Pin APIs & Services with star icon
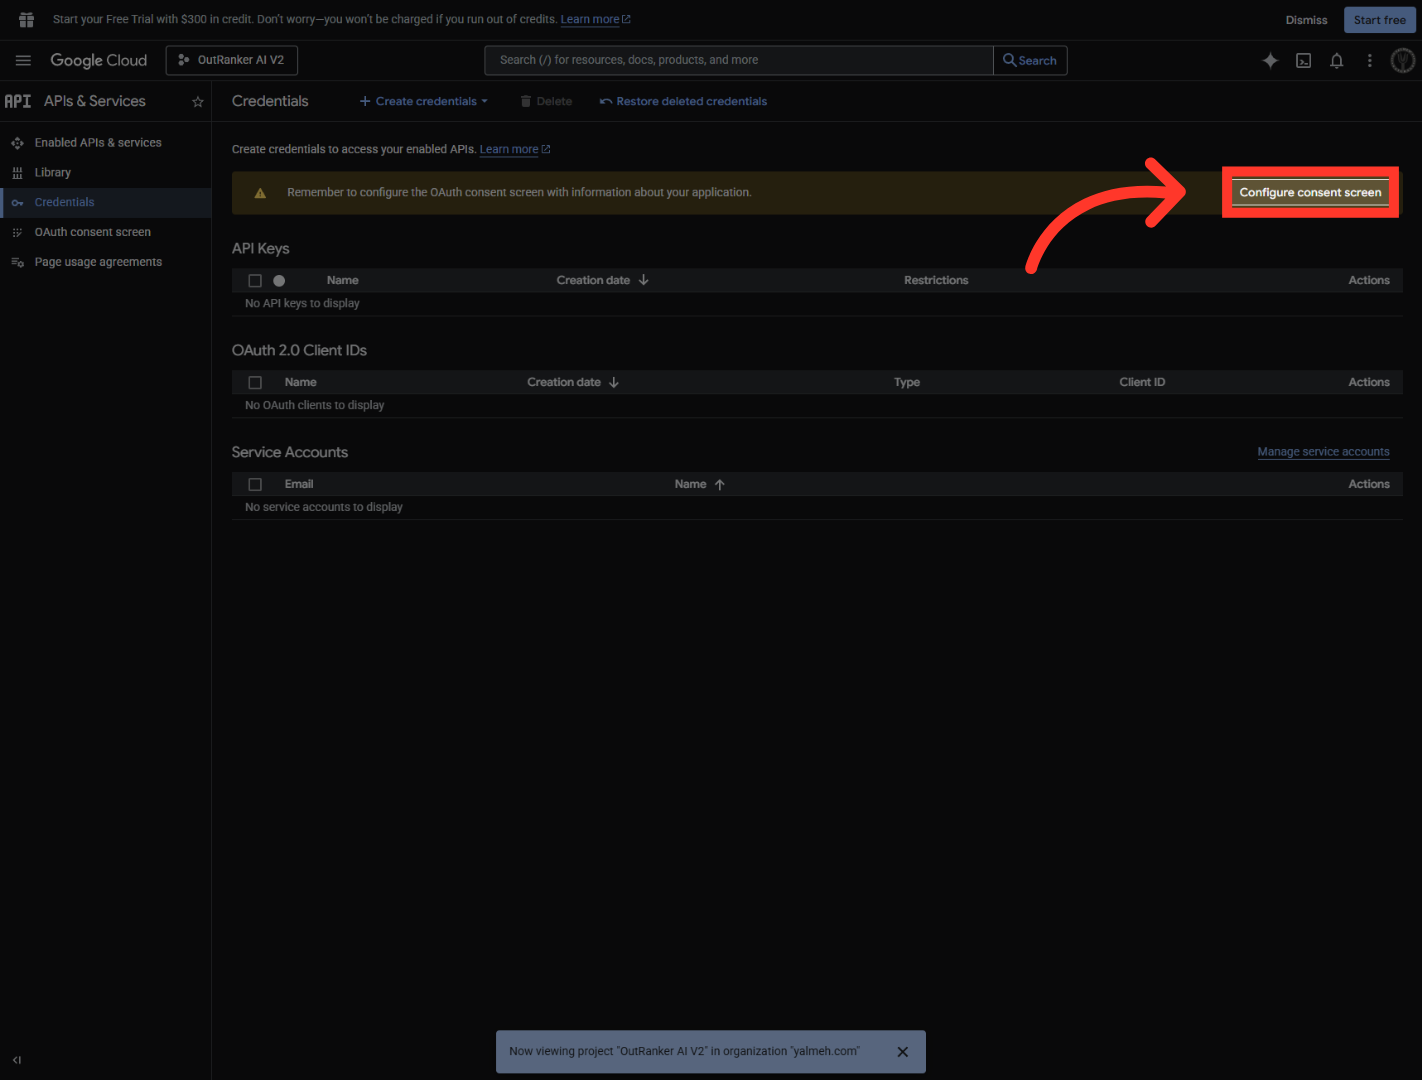 [198, 102]
